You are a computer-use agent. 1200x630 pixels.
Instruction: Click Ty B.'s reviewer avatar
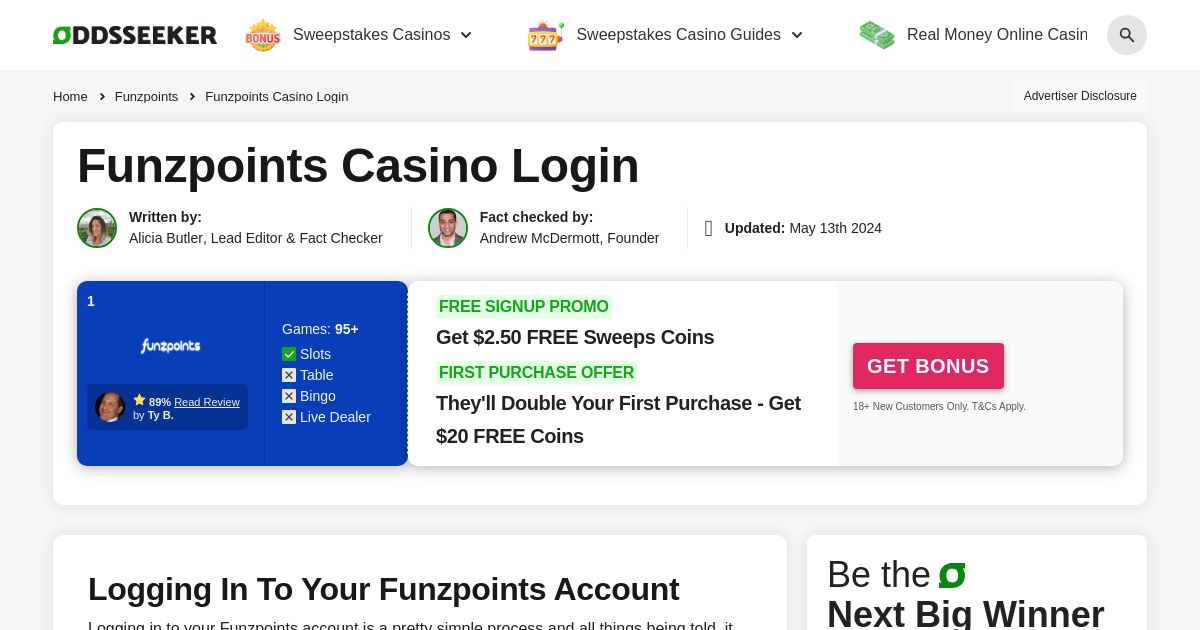[110, 407]
